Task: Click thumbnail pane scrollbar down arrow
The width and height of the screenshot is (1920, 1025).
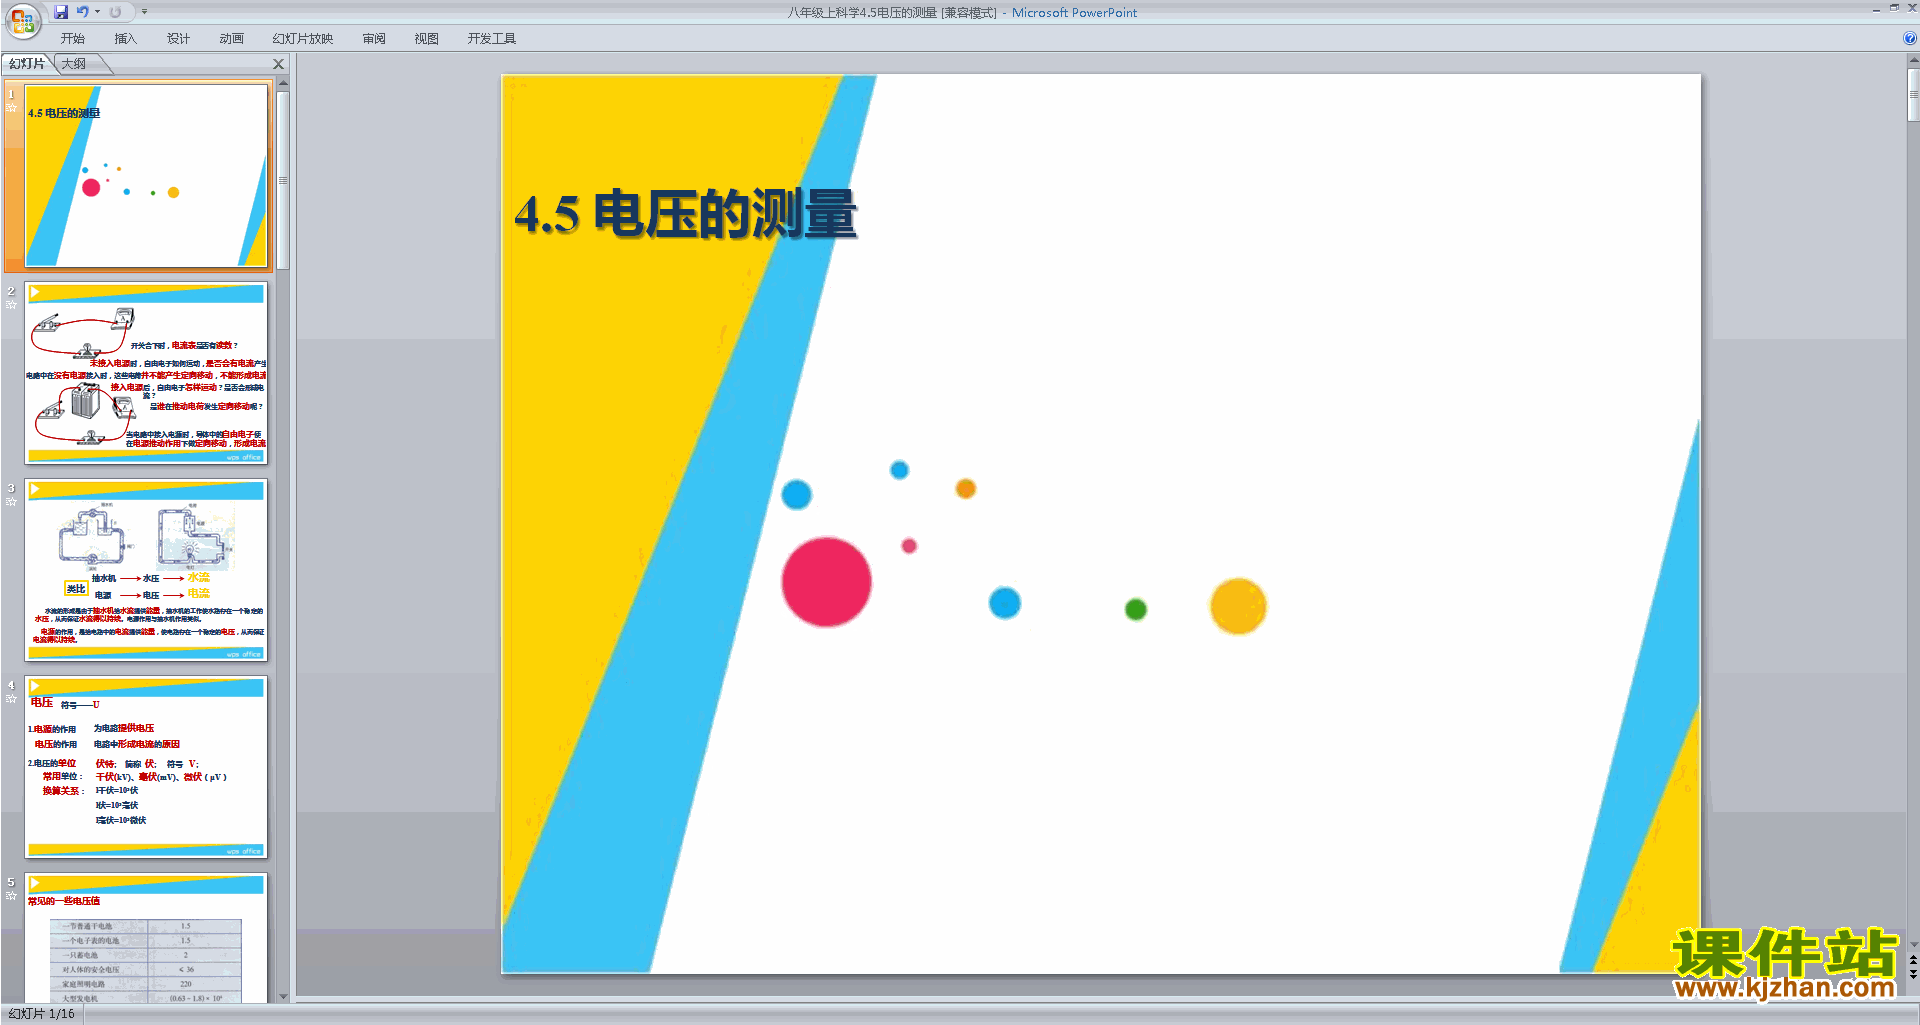Action: (x=284, y=996)
